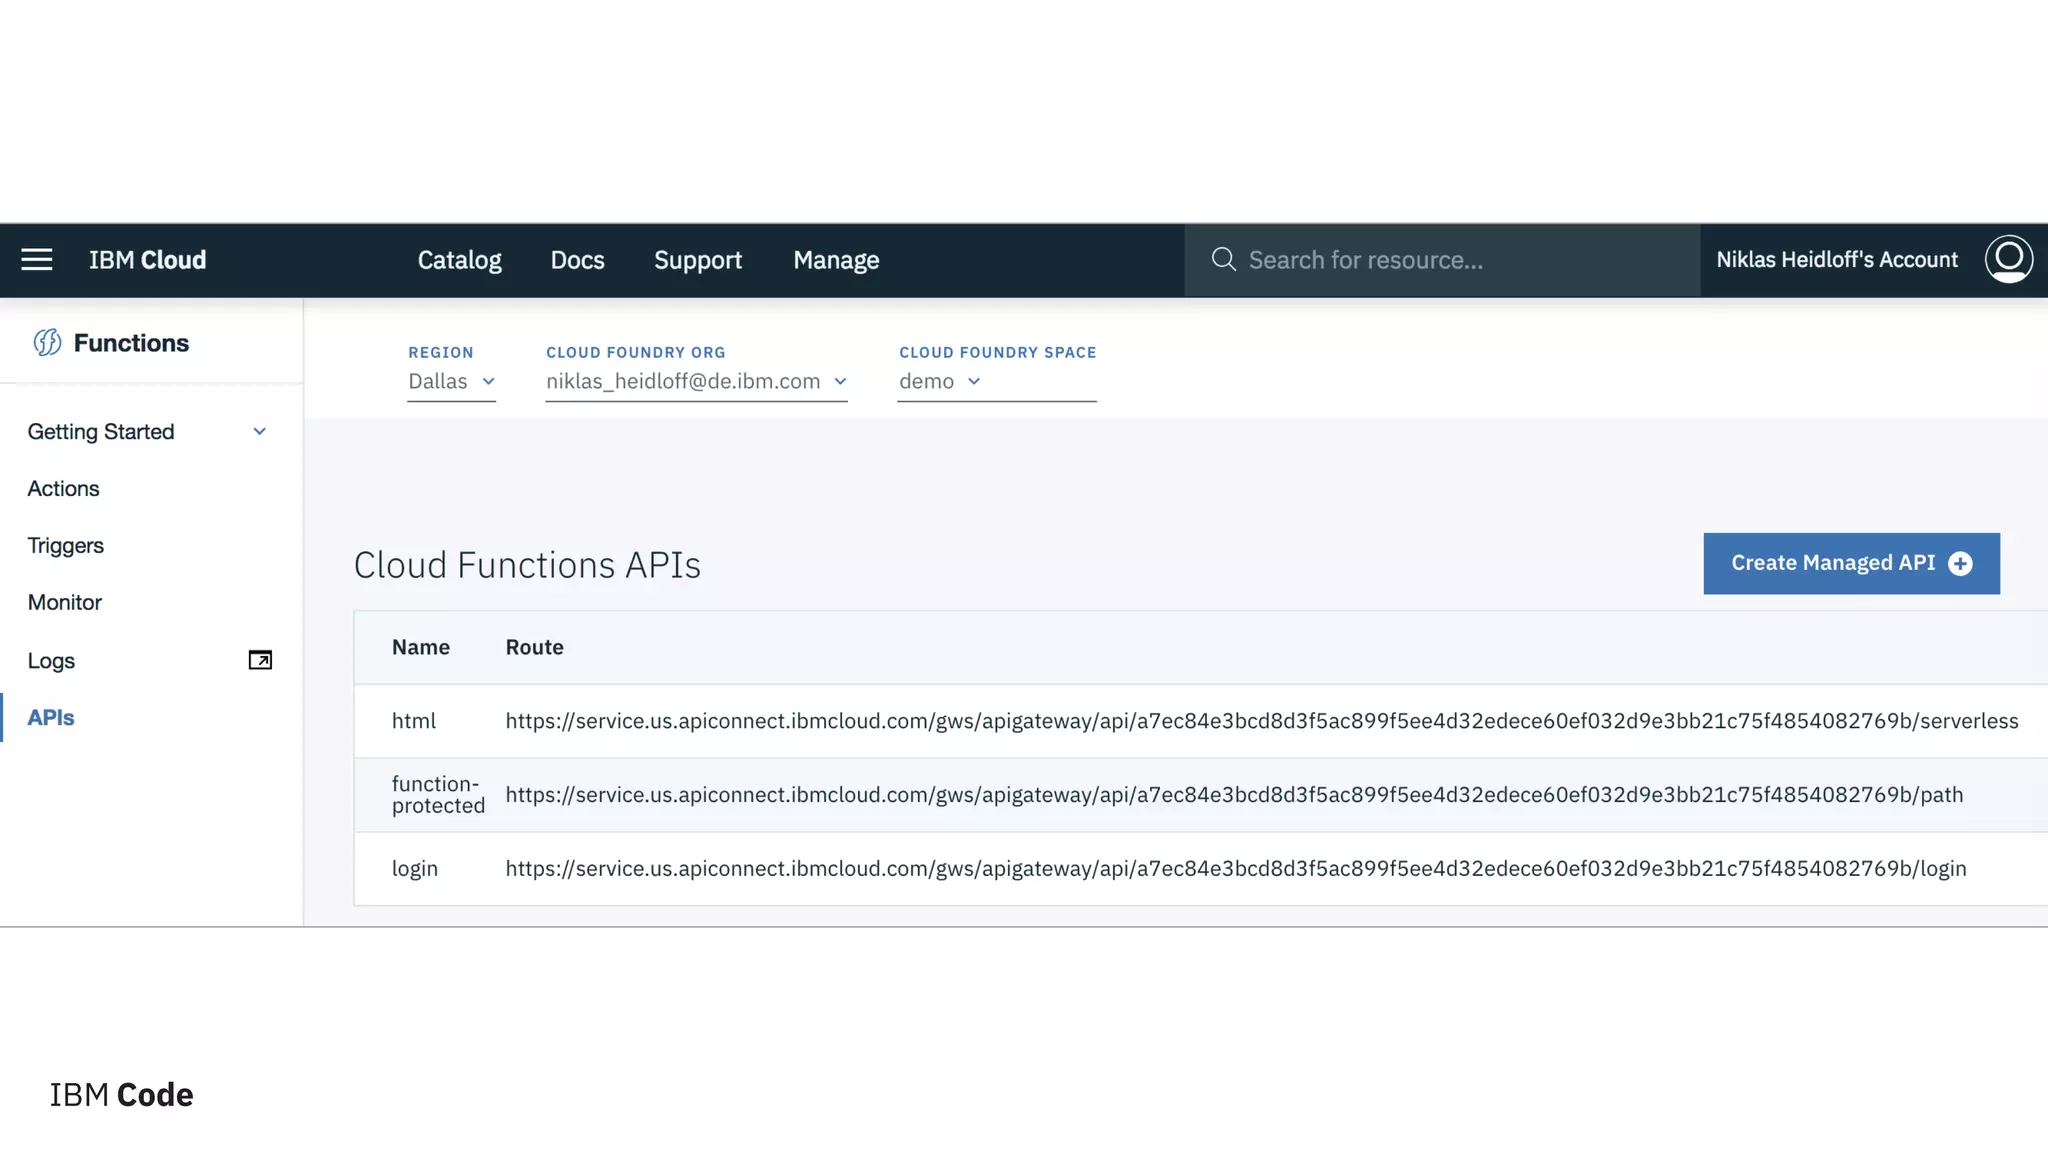
Task: Open the Monitor sidebar item
Action: coord(65,603)
